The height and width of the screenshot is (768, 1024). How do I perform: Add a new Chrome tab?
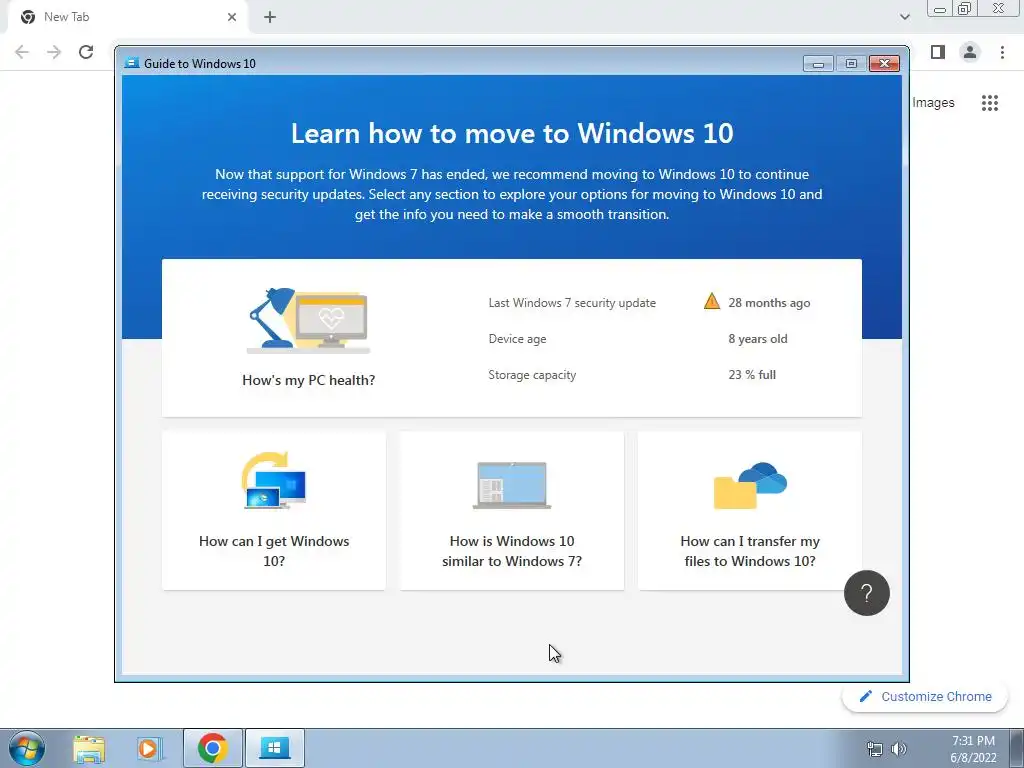click(x=270, y=17)
